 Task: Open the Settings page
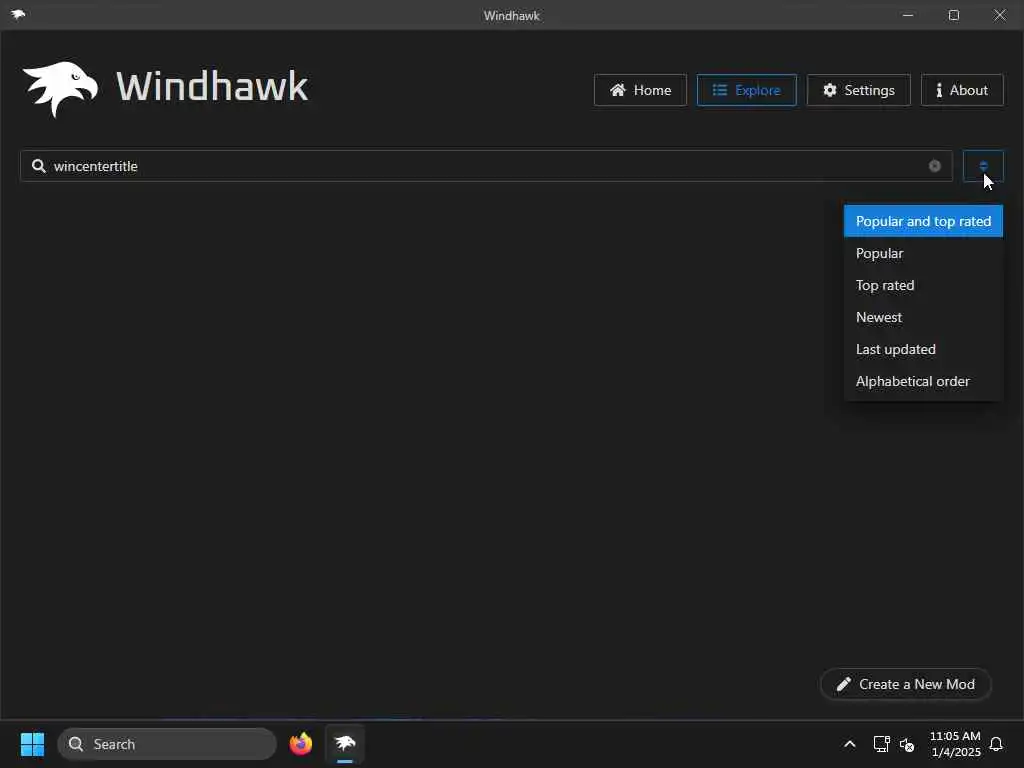858,90
